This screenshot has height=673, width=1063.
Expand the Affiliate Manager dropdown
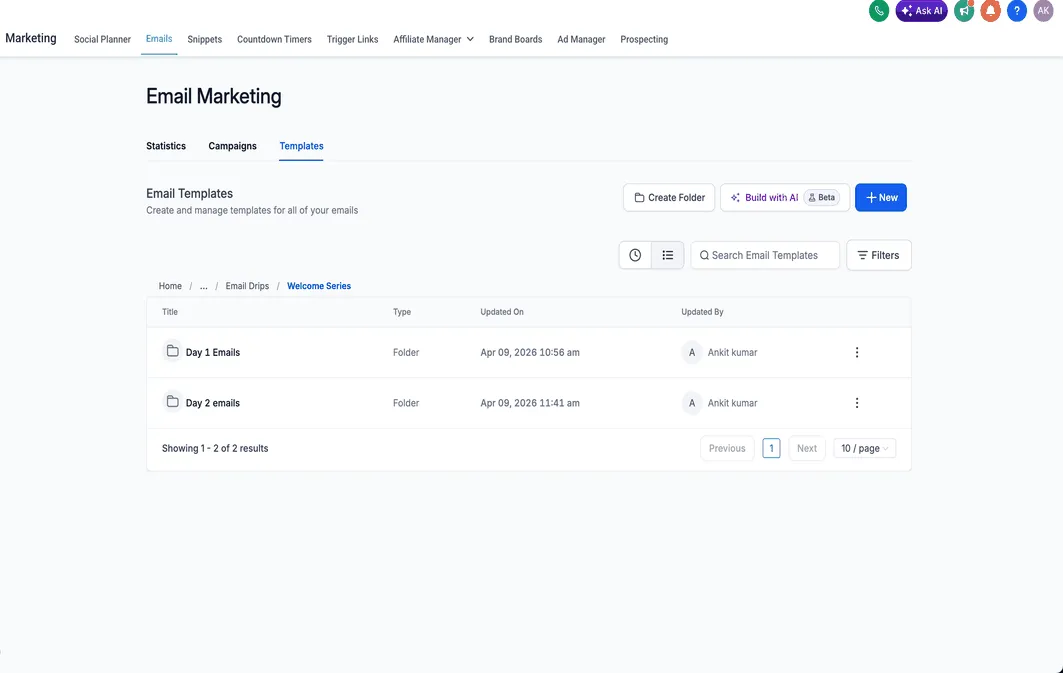click(x=433, y=39)
